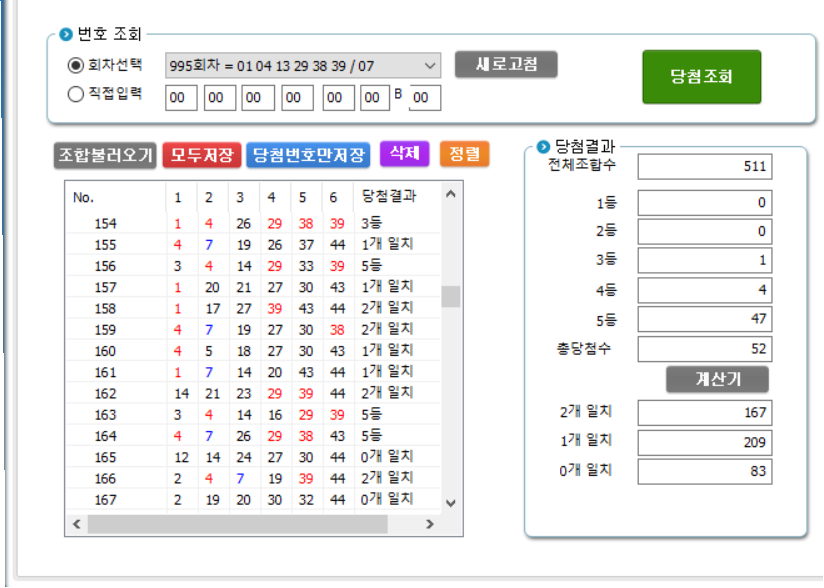824x588 pixels.
Task: Open the 계산기 calculator button
Action: coord(717,379)
